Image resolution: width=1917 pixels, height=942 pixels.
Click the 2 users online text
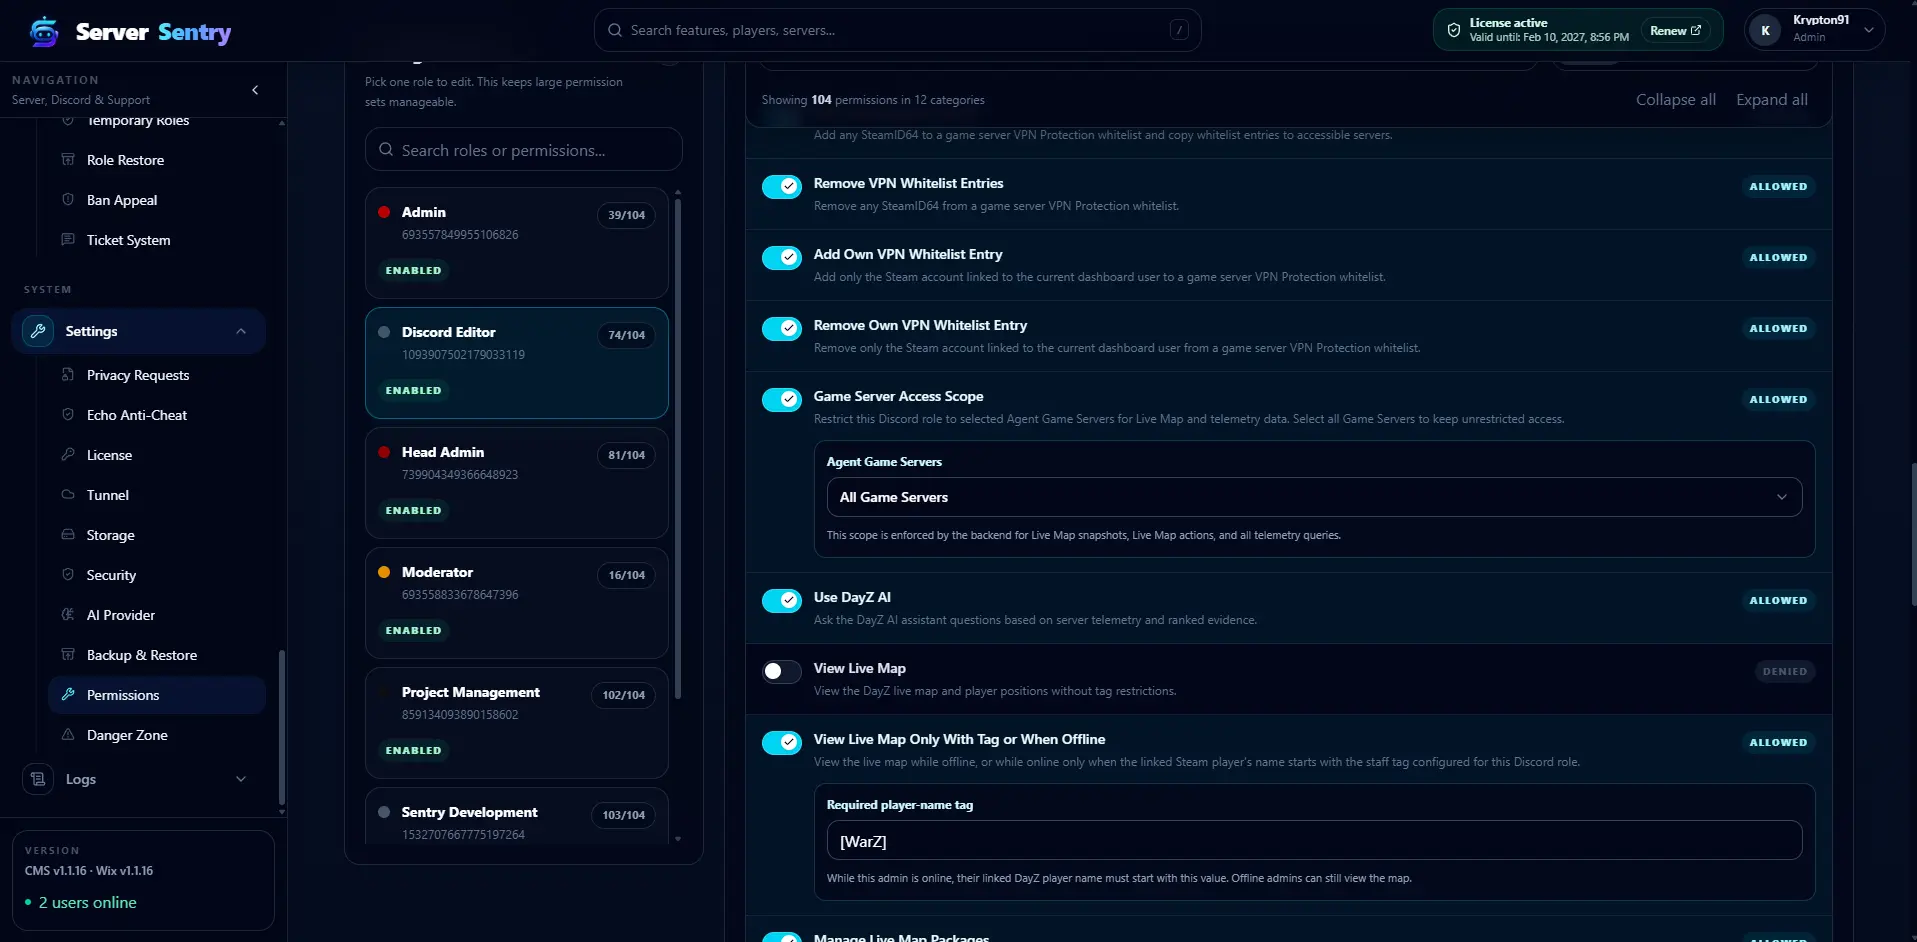coord(87,902)
